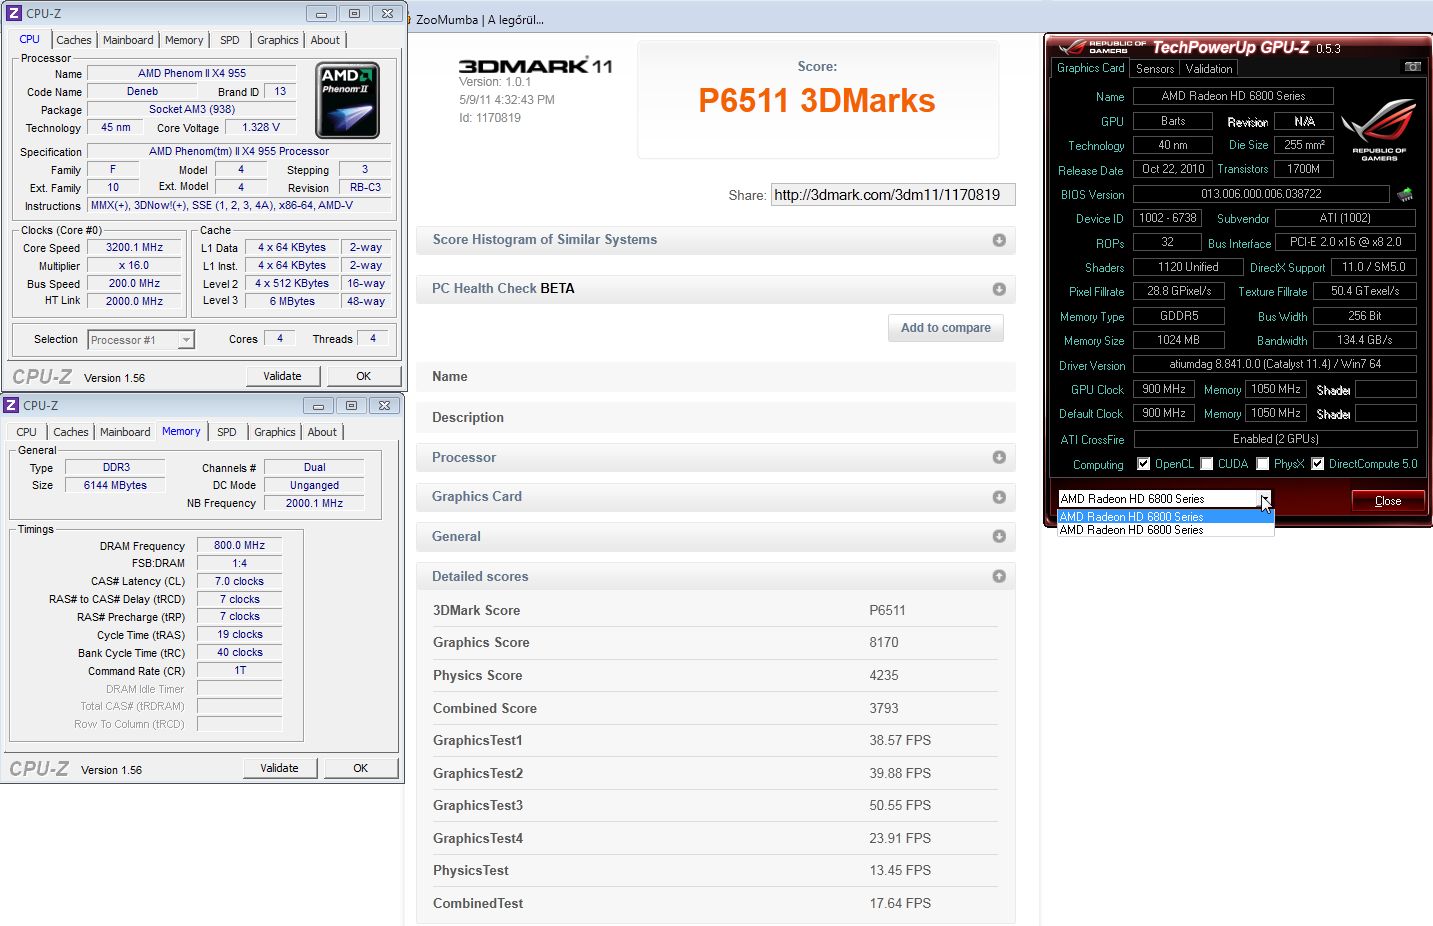Click the P6511 3DMarks score text
The image size is (1433, 926).
(x=817, y=101)
